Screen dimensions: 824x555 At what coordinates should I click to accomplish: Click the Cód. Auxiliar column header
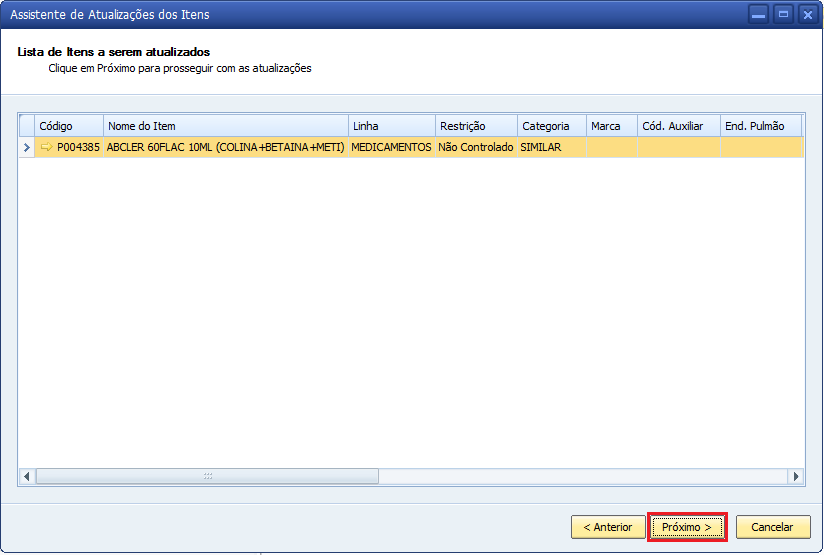coord(678,126)
